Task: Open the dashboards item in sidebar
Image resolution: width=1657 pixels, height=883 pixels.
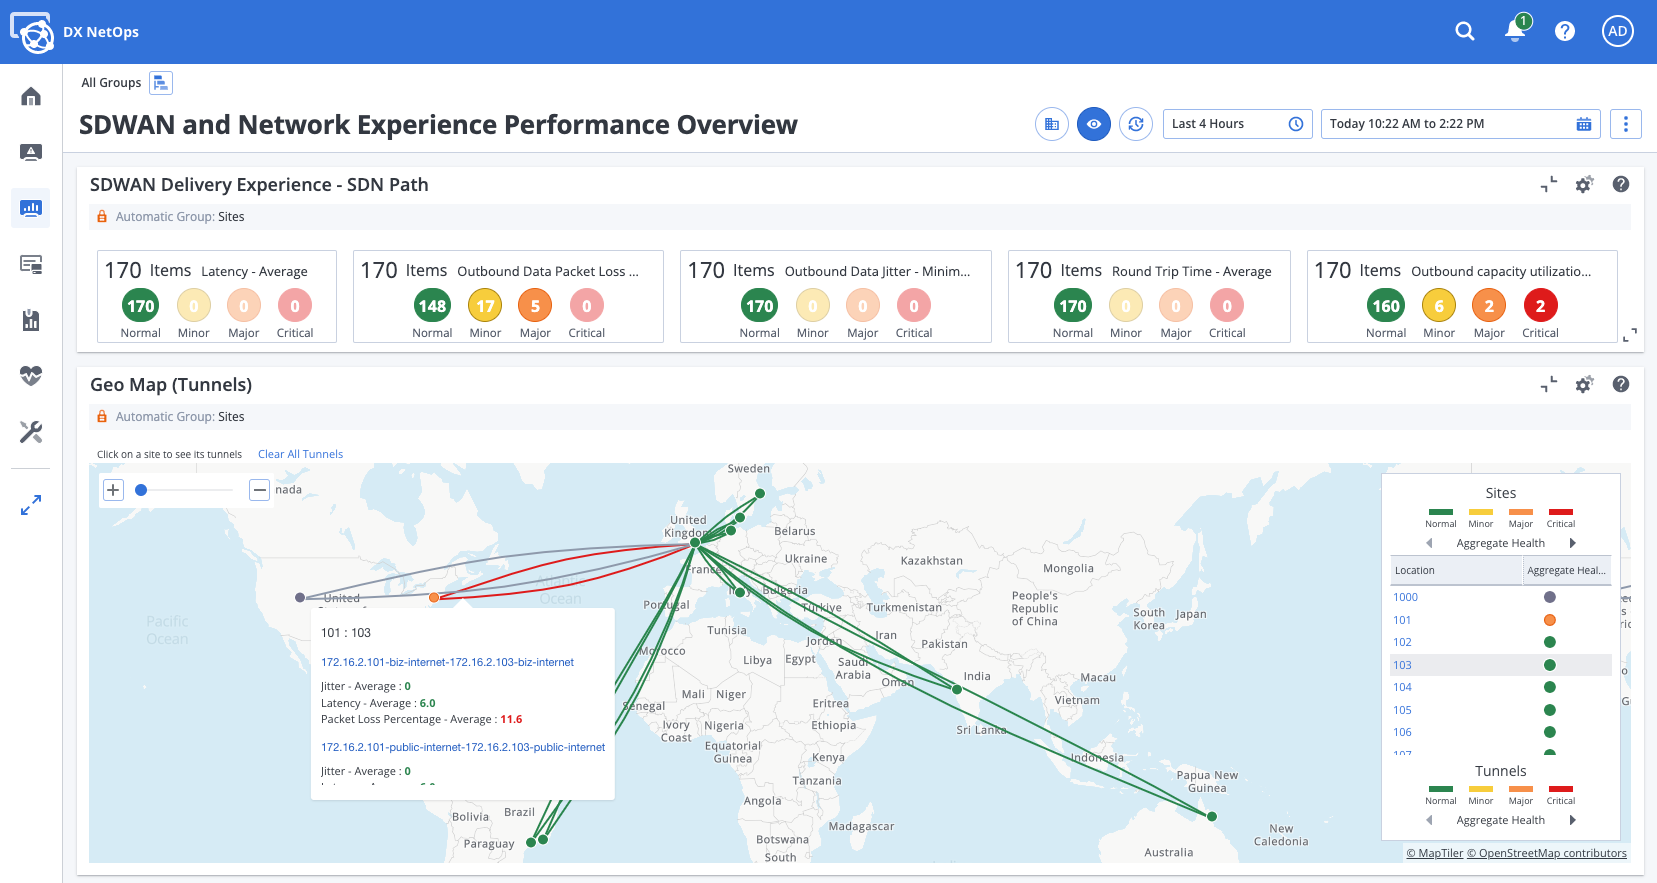Action: (31, 209)
